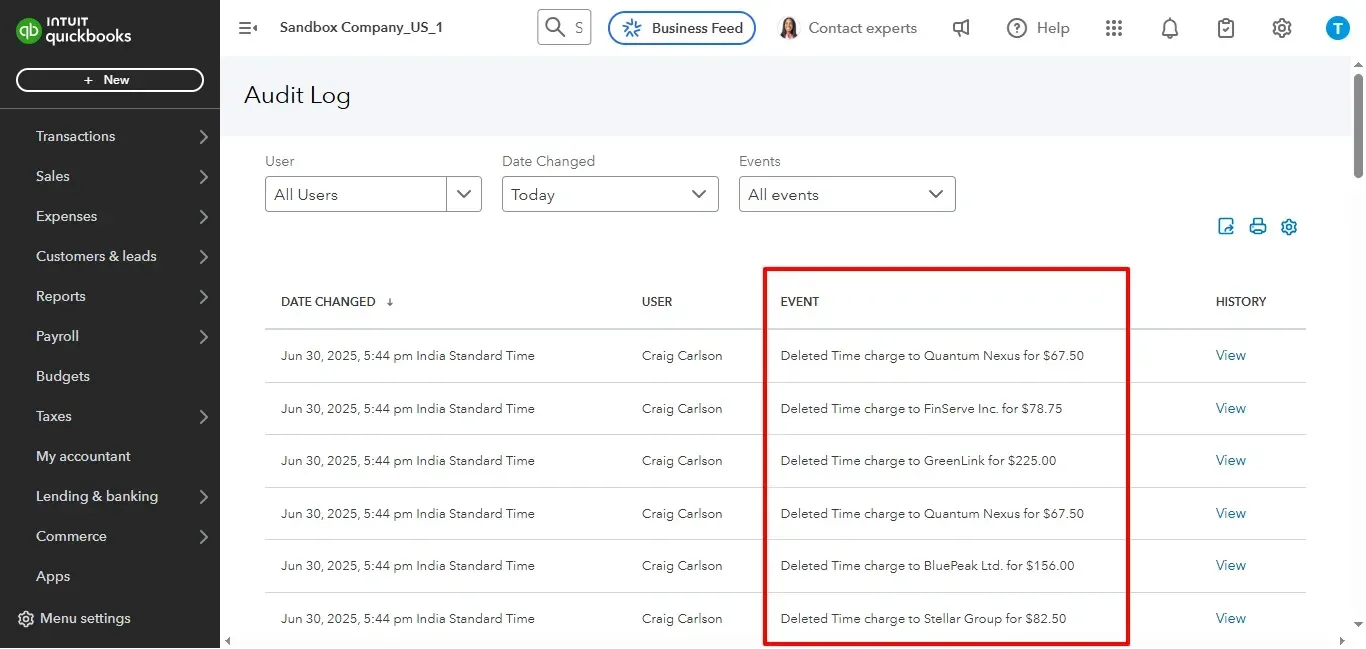The width and height of the screenshot is (1366, 649).
Task: Export the audit log
Action: tap(1226, 226)
